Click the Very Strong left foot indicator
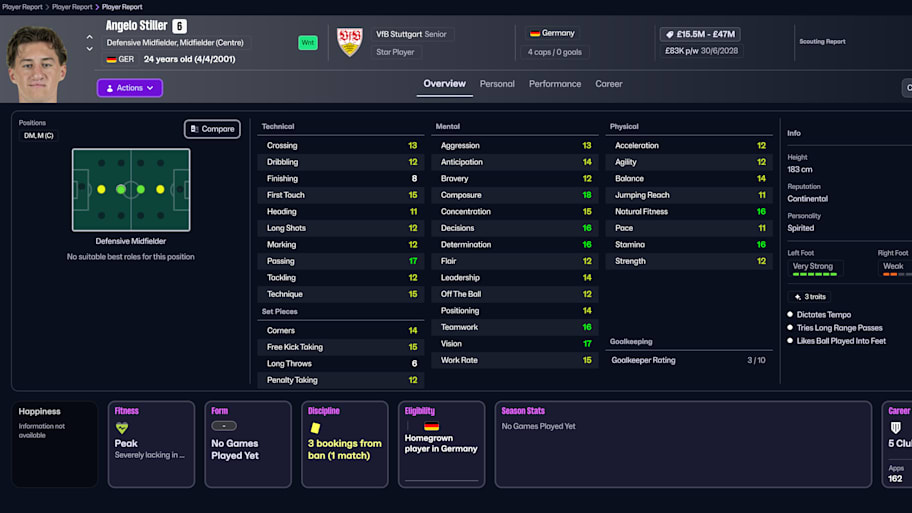912x513 pixels. click(815, 268)
